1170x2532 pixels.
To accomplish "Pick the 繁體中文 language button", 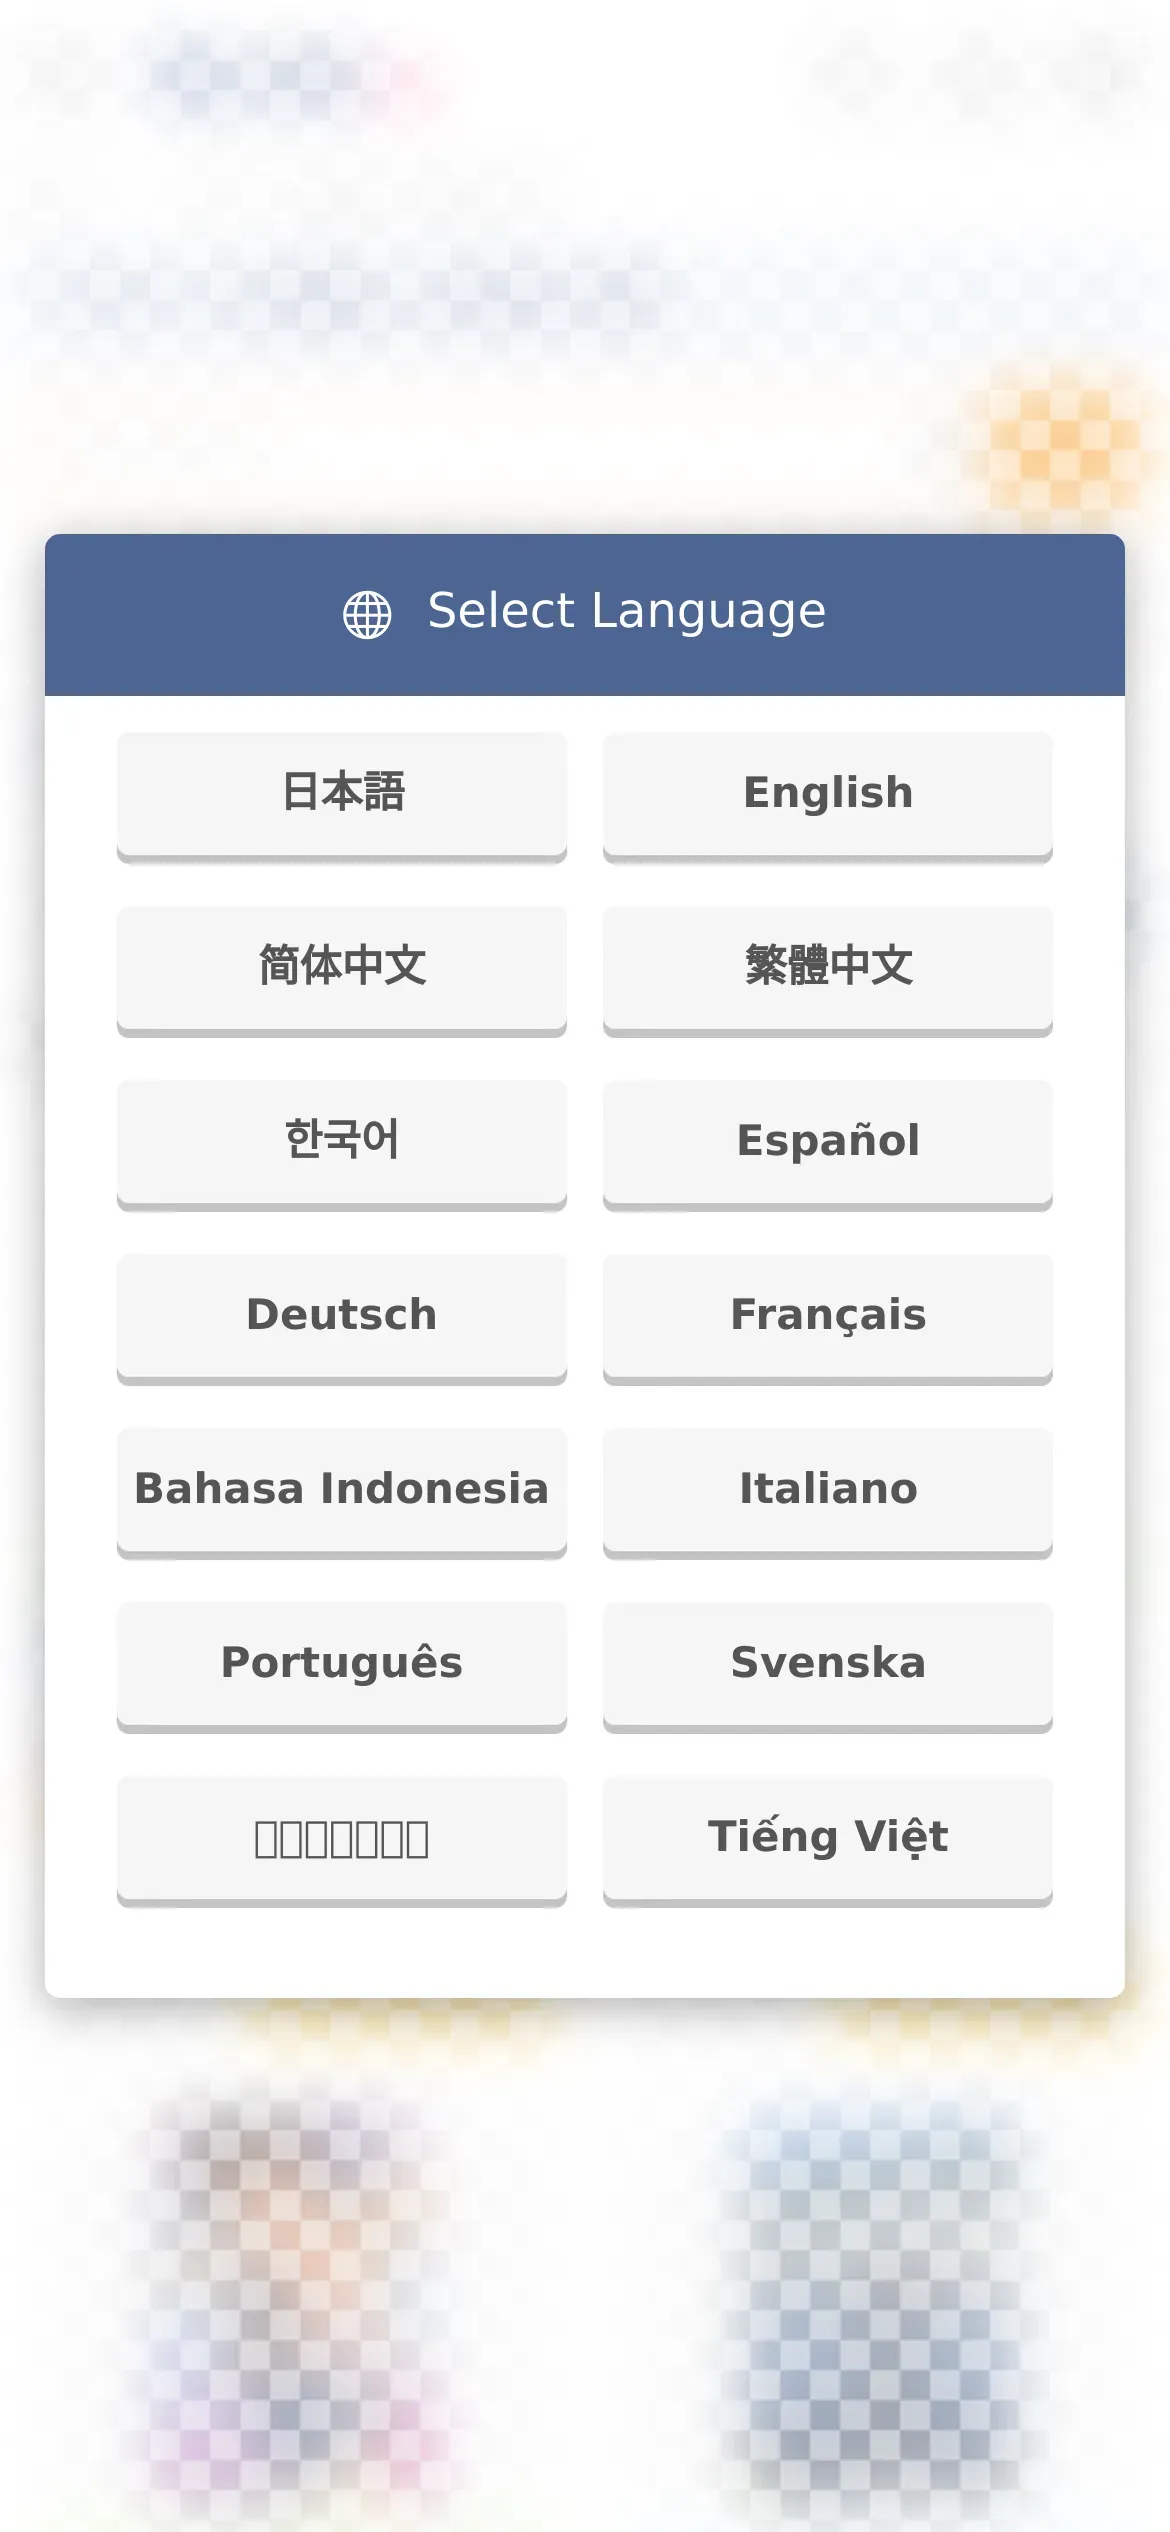I will click(828, 968).
